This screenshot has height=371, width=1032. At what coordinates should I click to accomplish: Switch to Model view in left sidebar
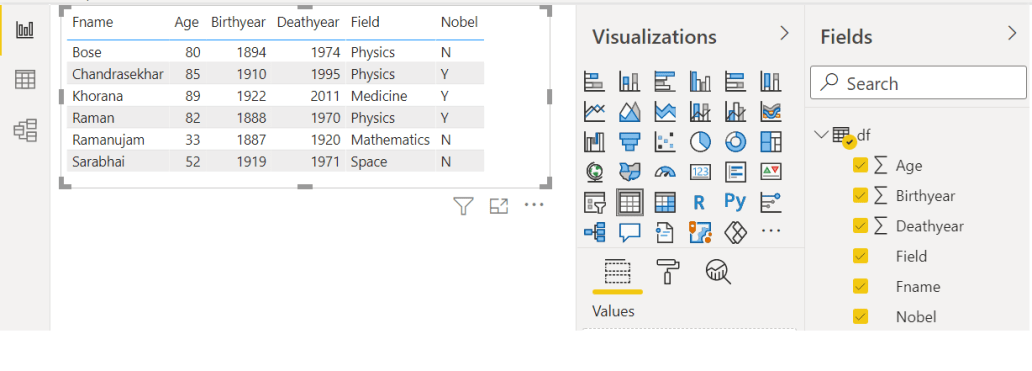25,130
